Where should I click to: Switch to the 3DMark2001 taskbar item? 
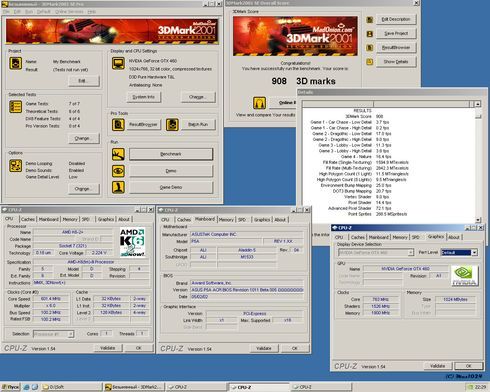coord(133,387)
